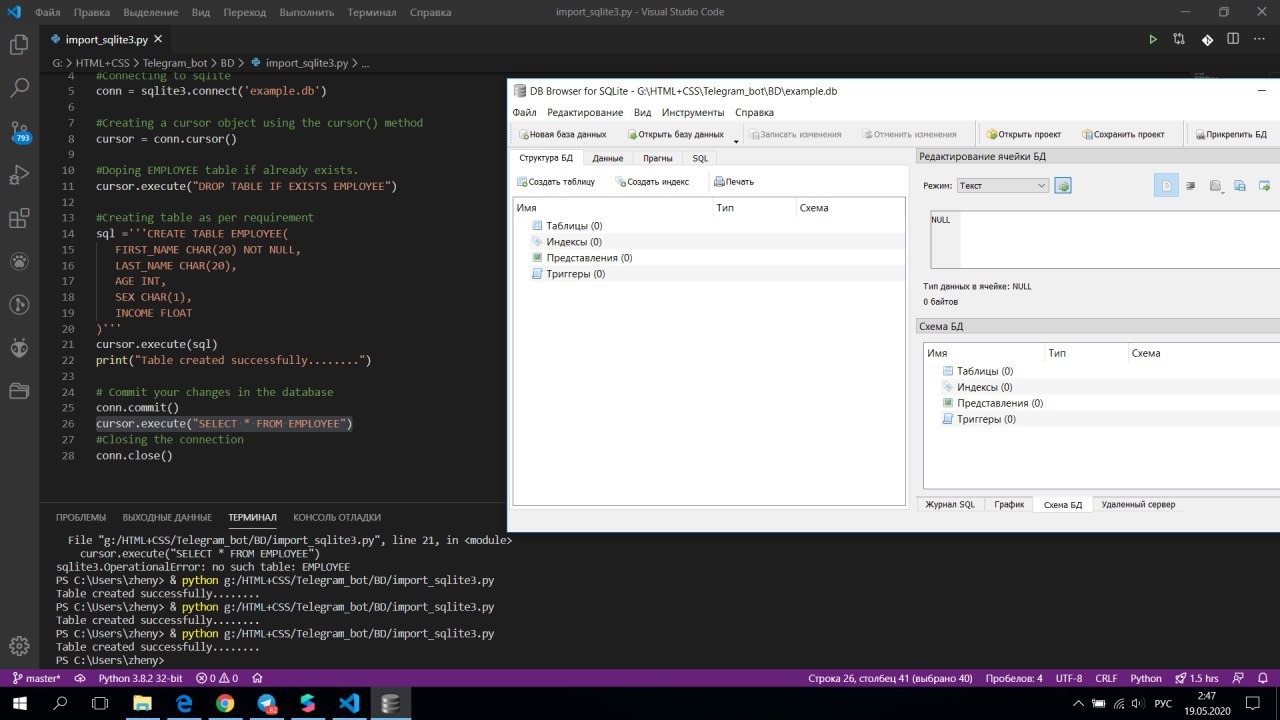This screenshot has height=720, width=1280.
Task: Click Attach DB (Прикрепить БД) toolbar button
Action: [x=1230, y=134]
